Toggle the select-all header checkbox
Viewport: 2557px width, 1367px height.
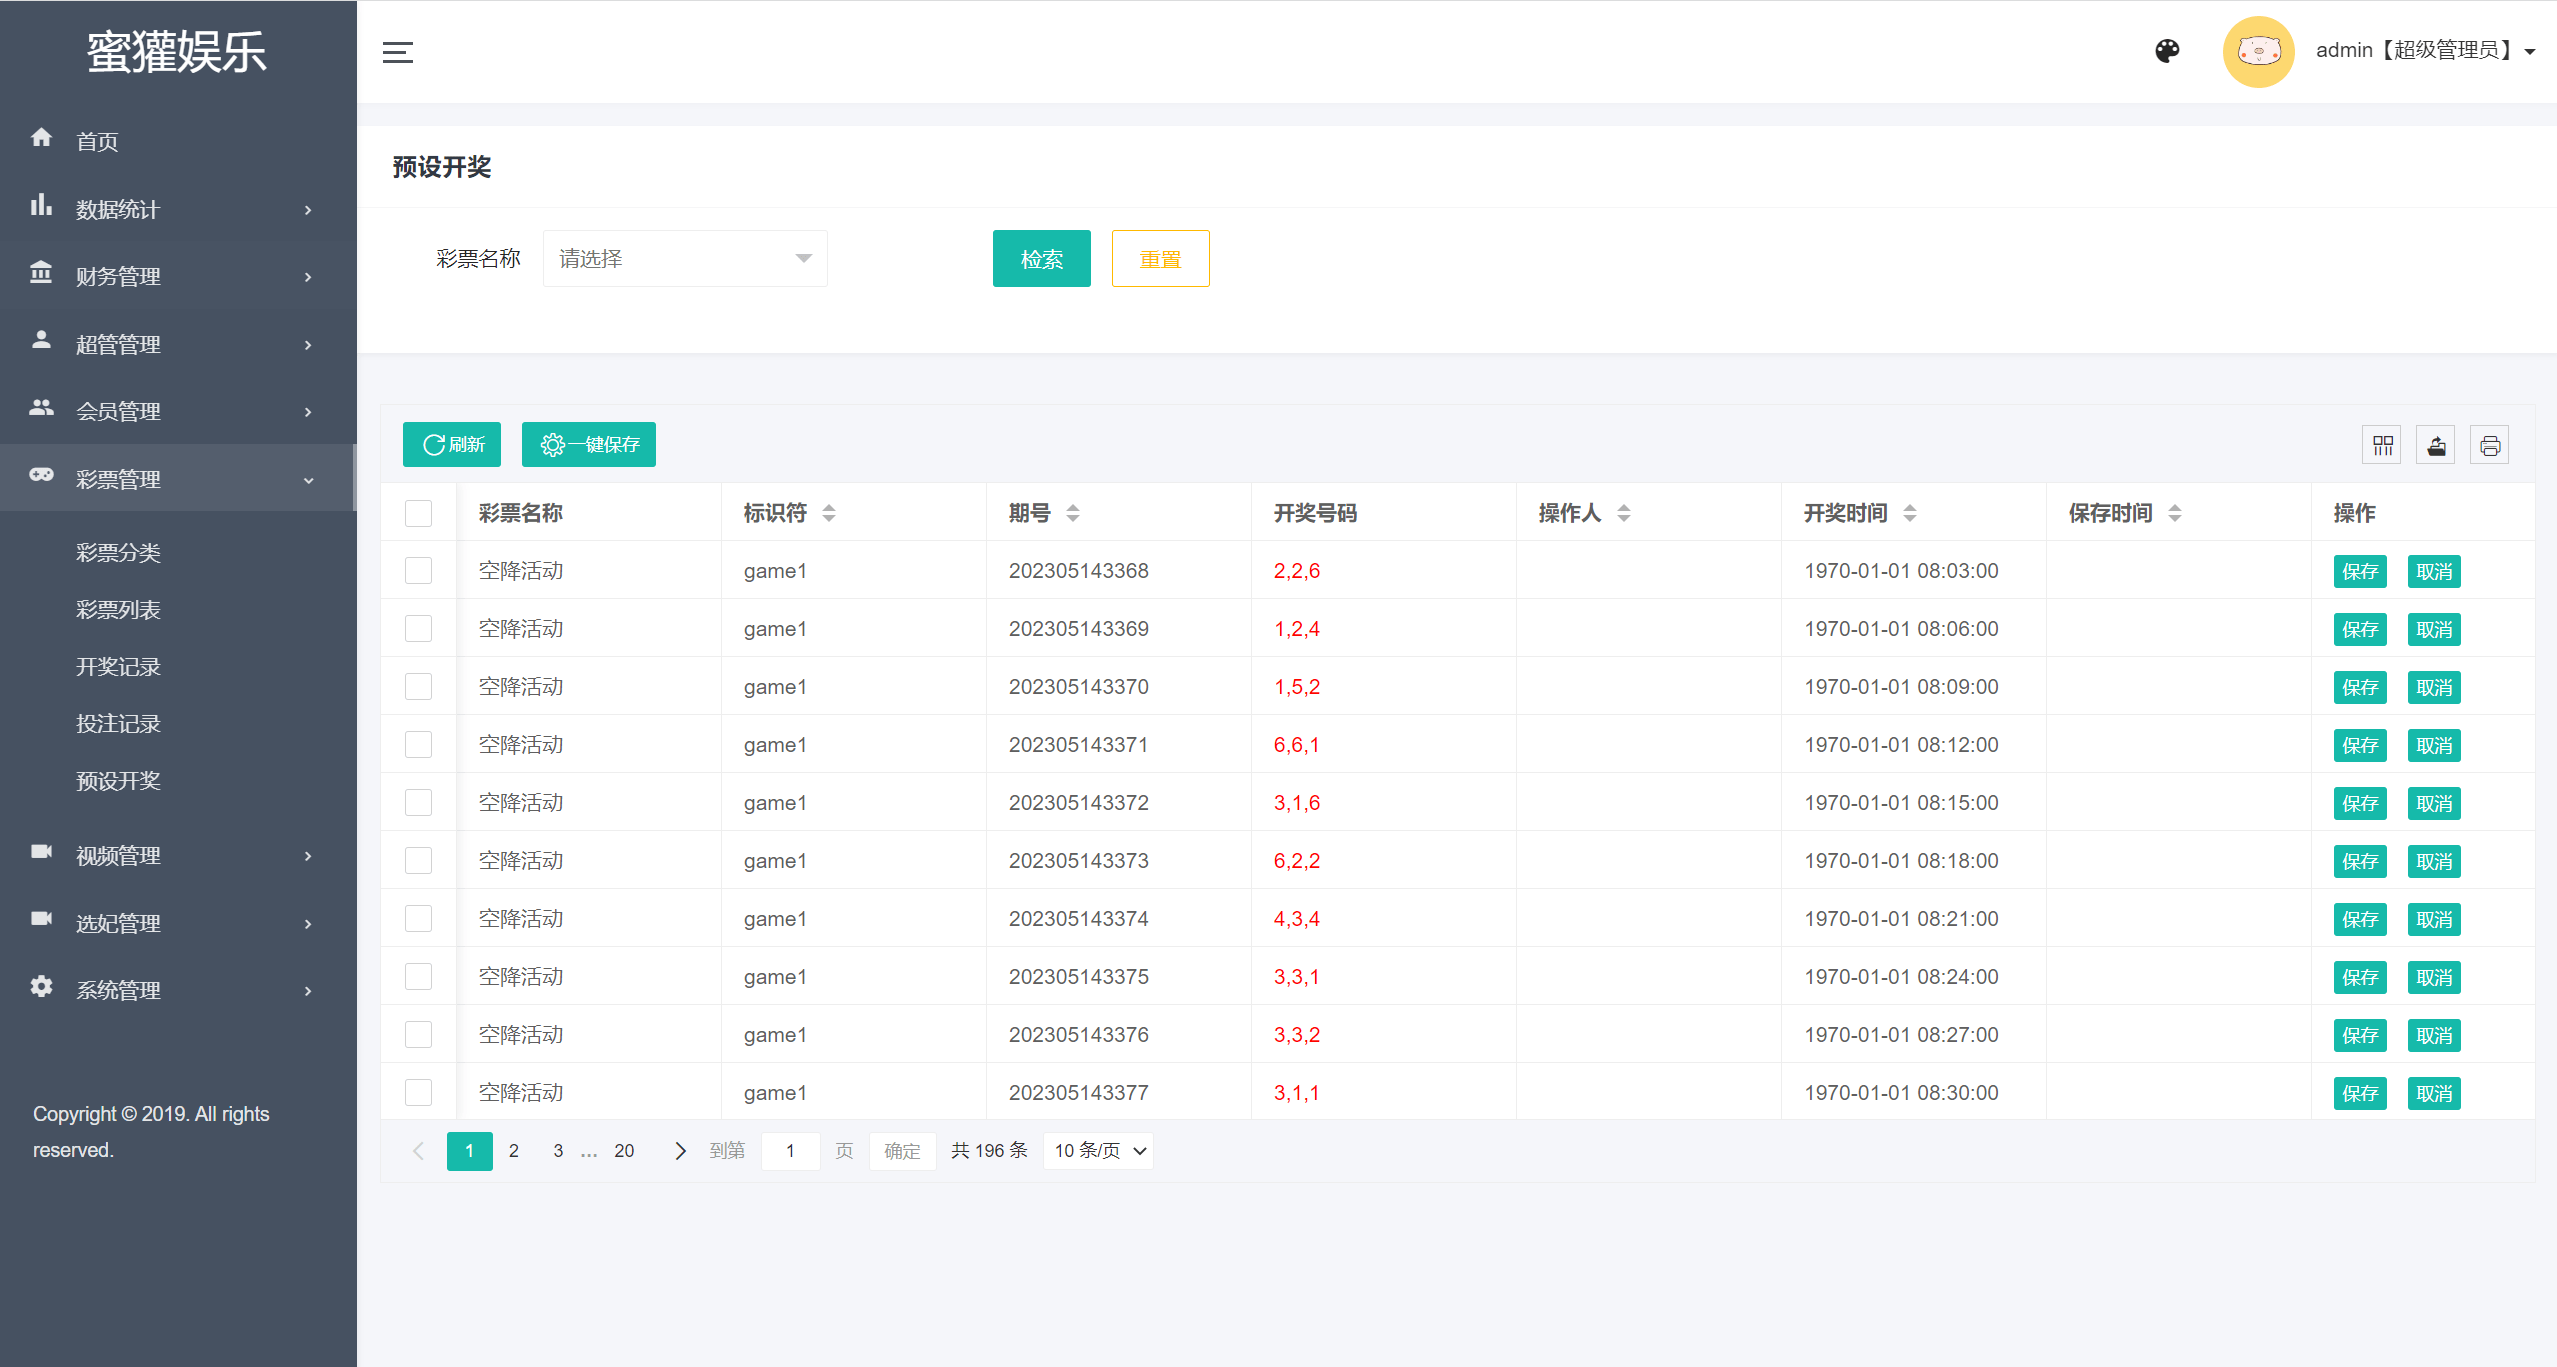[x=418, y=513]
